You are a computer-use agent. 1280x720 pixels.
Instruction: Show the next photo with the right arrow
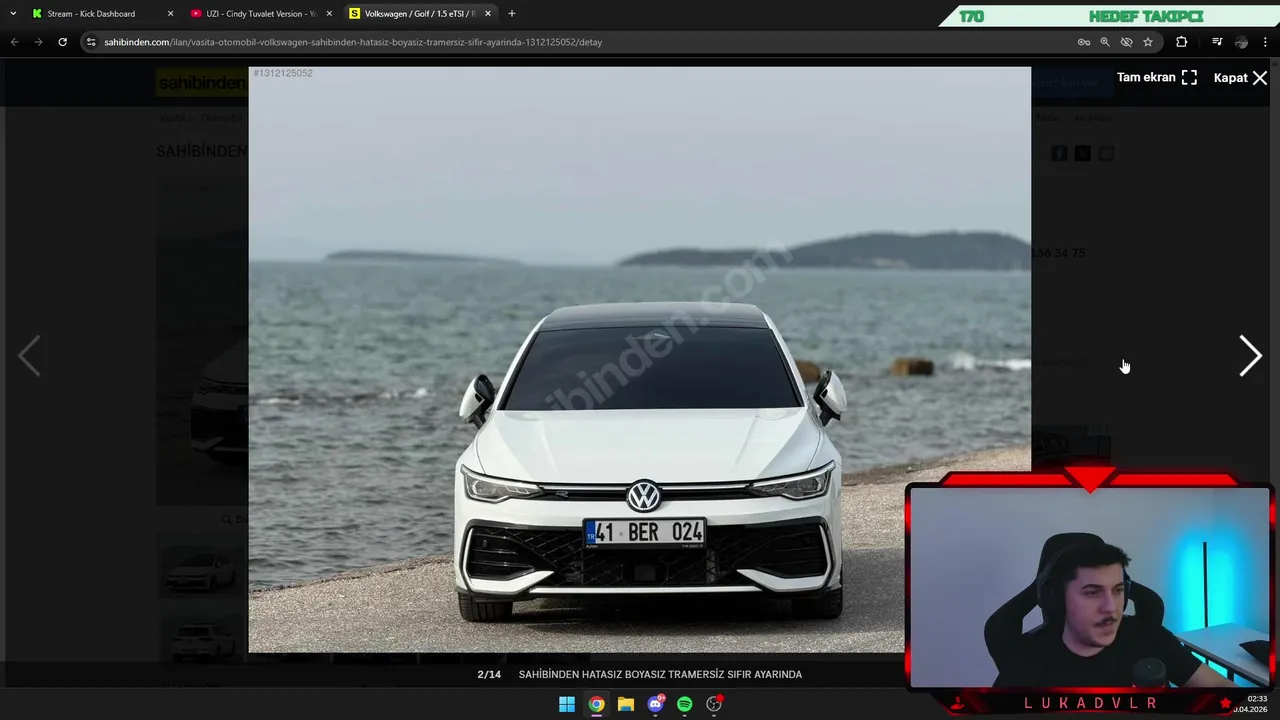1250,356
